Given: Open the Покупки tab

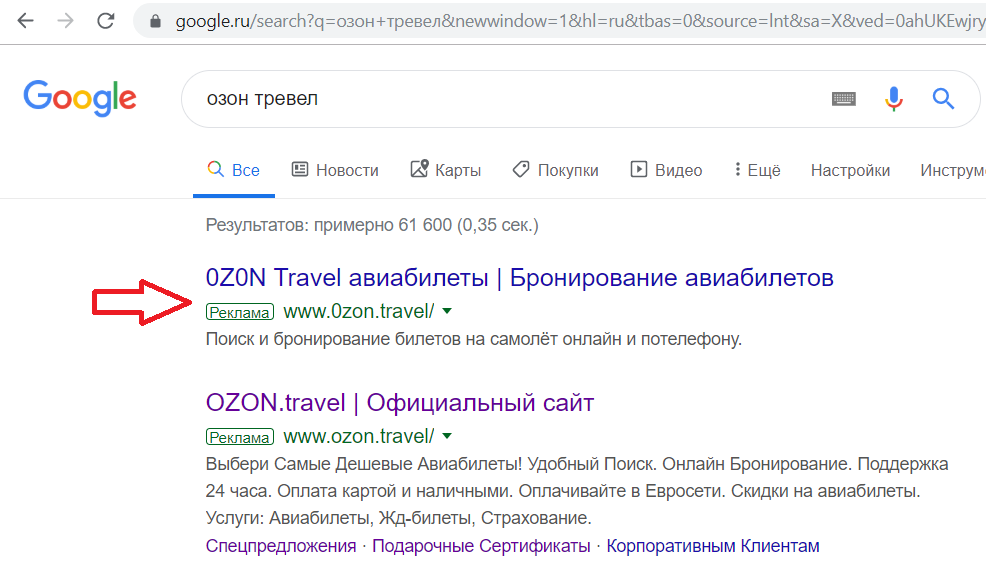Looking at the screenshot, I should point(555,170).
